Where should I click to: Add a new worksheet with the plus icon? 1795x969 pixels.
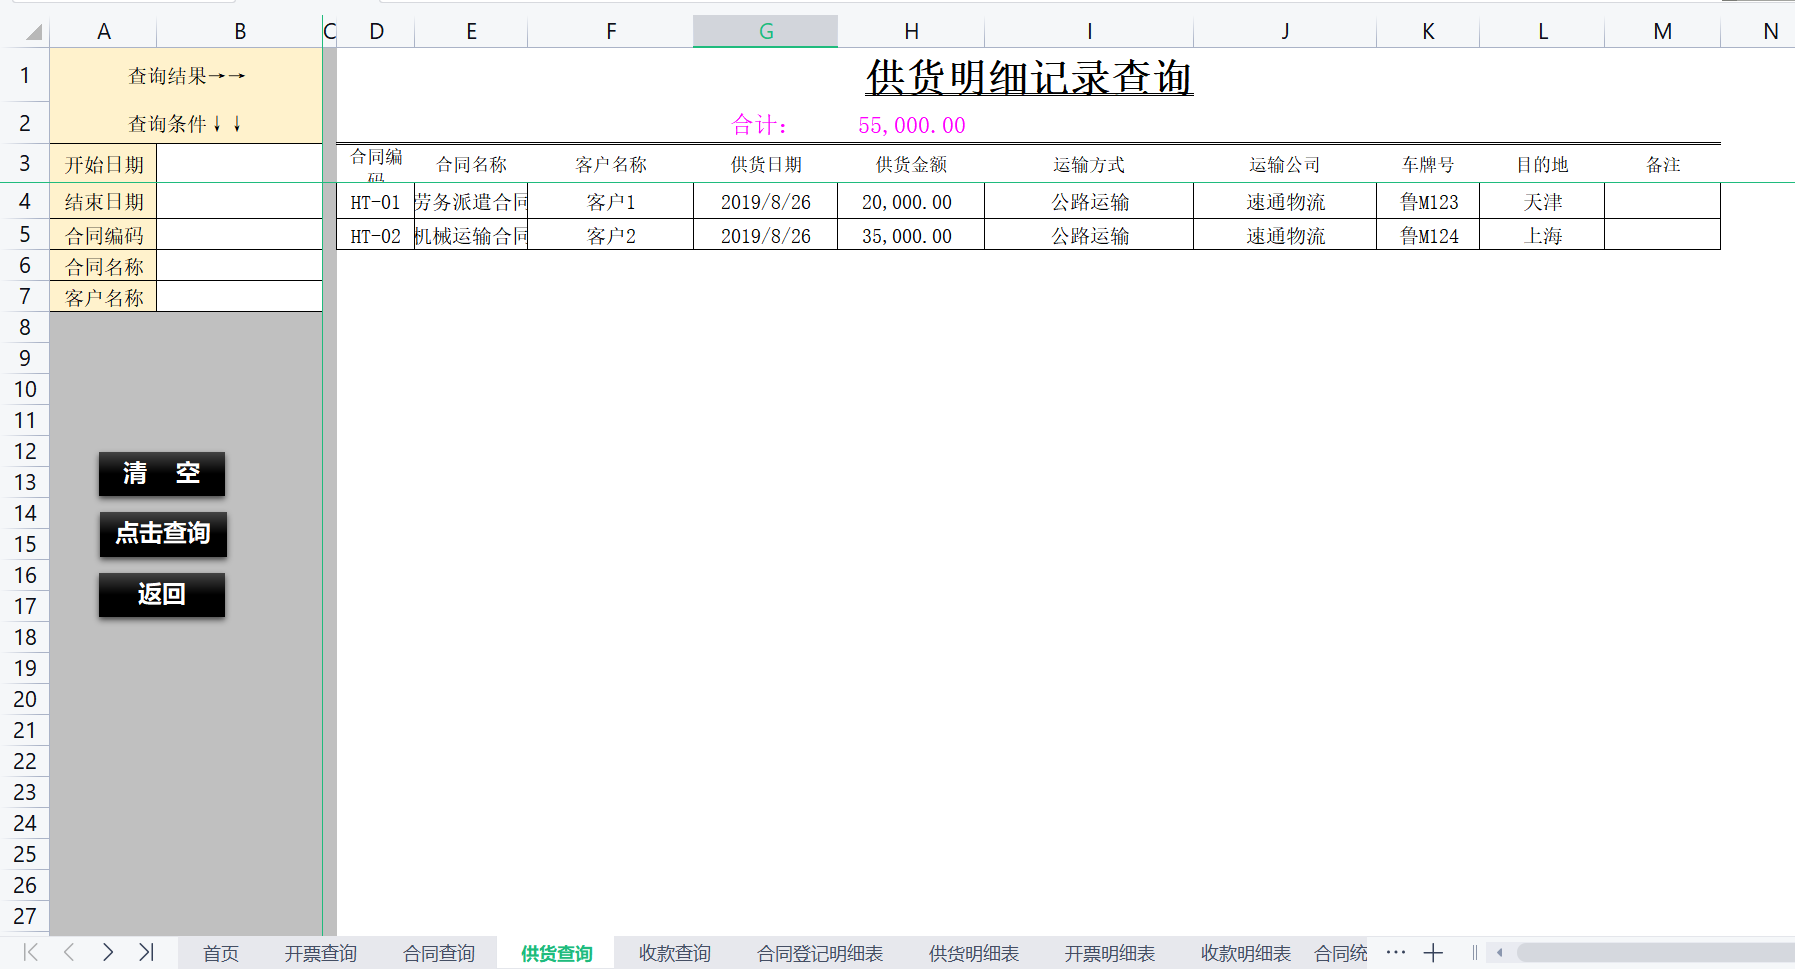[1434, 953]
